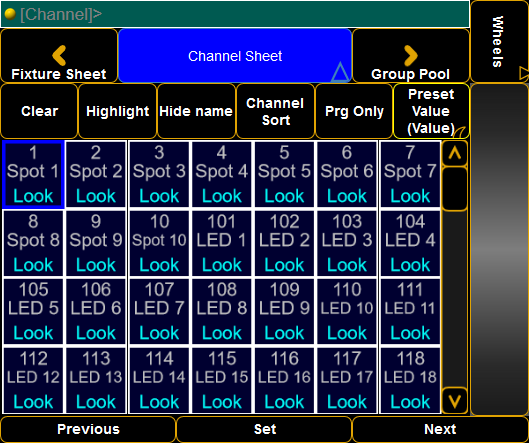Select channel 1 Spot 1 tile
Viewport: 529px width, 443px height.
(x=33, y=175)
